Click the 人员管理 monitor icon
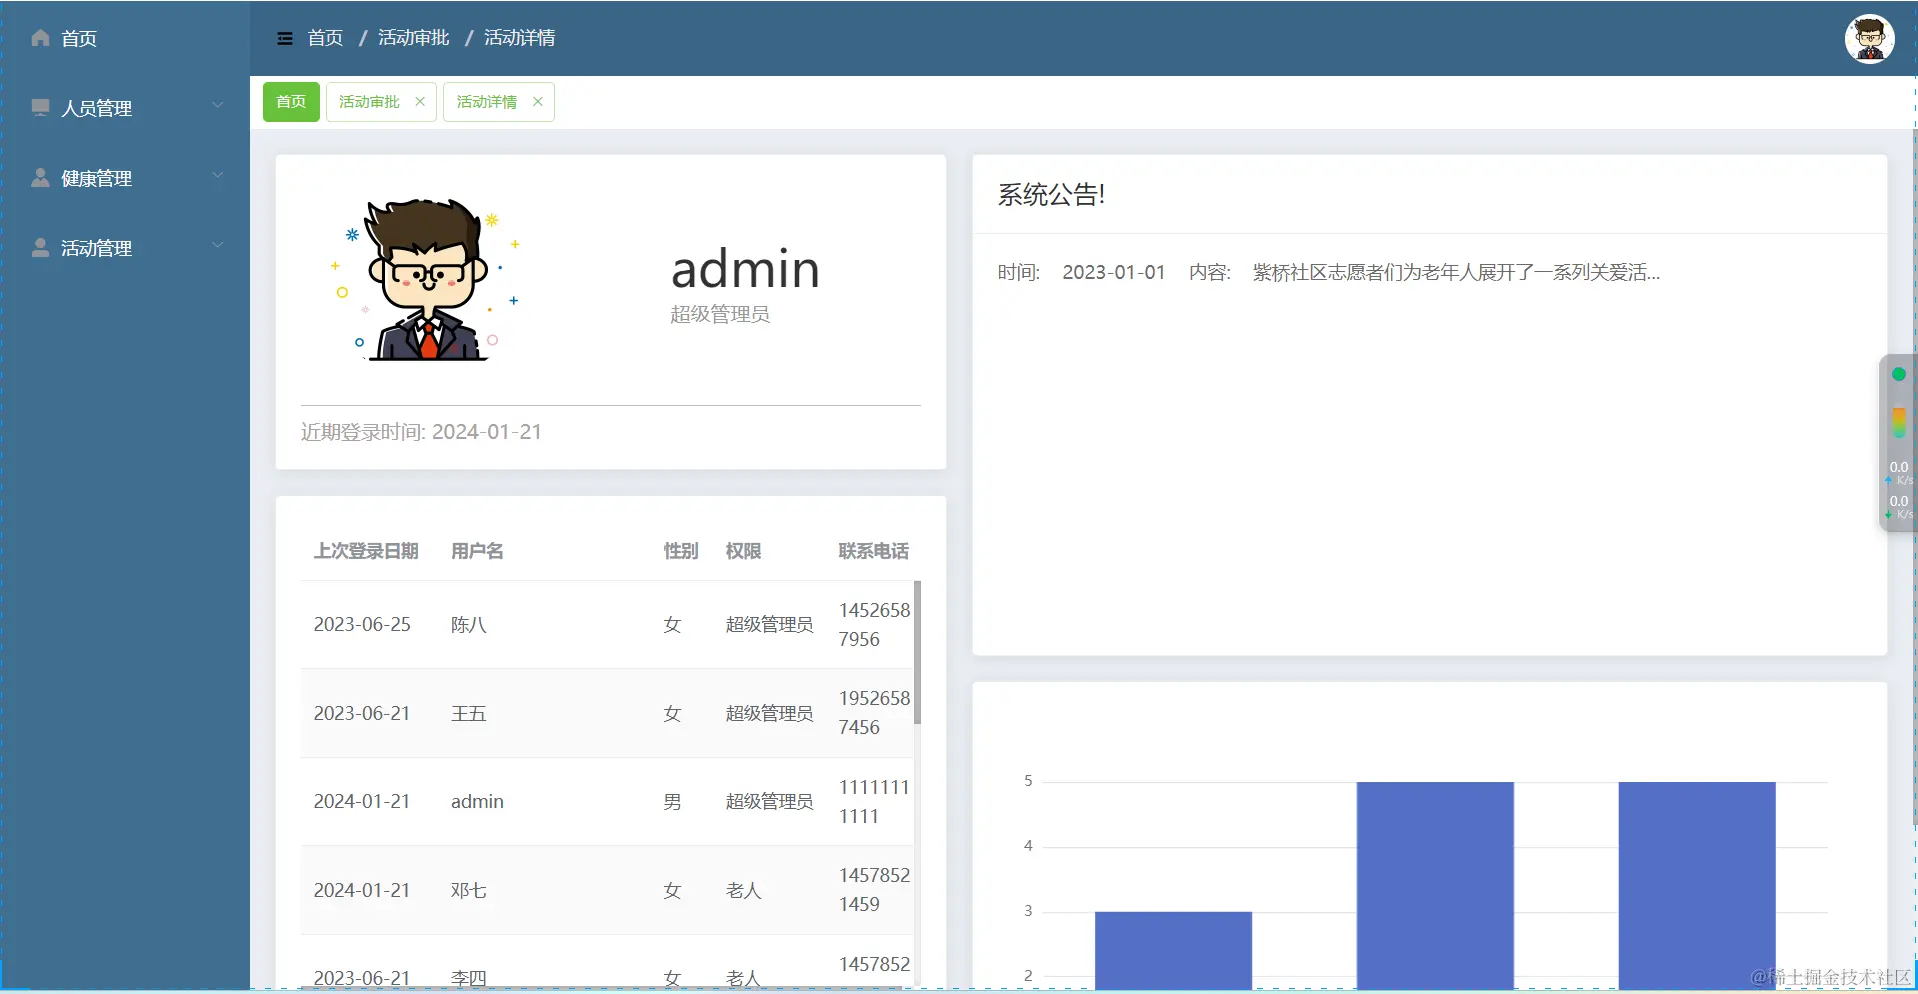 pos(40,107)
